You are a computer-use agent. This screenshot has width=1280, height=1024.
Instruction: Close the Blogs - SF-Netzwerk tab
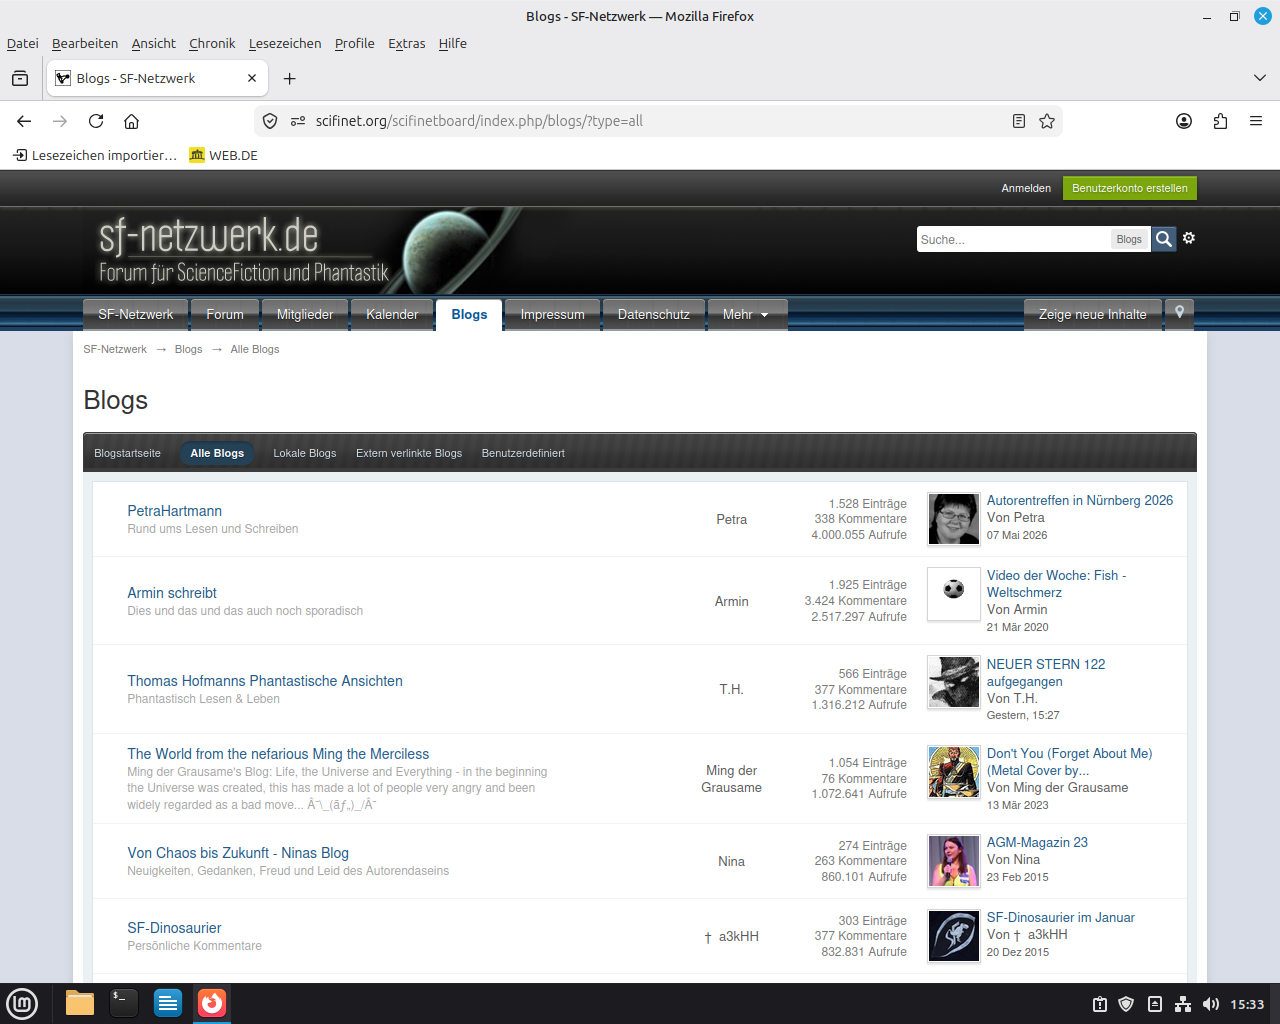(252, 78)
